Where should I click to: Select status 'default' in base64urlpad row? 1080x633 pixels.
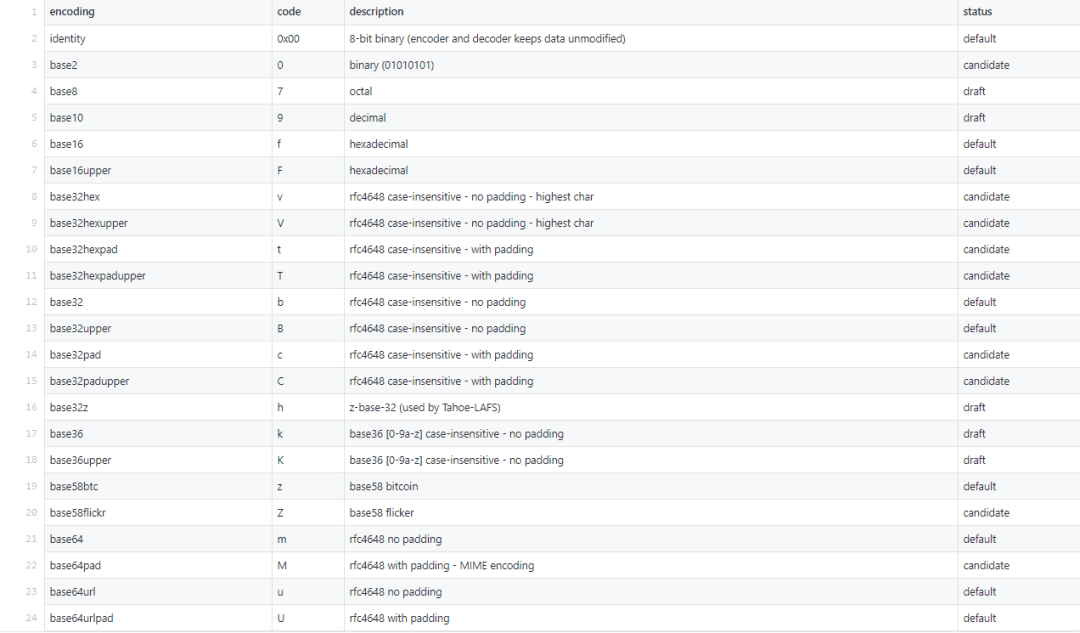coord(979,618)
